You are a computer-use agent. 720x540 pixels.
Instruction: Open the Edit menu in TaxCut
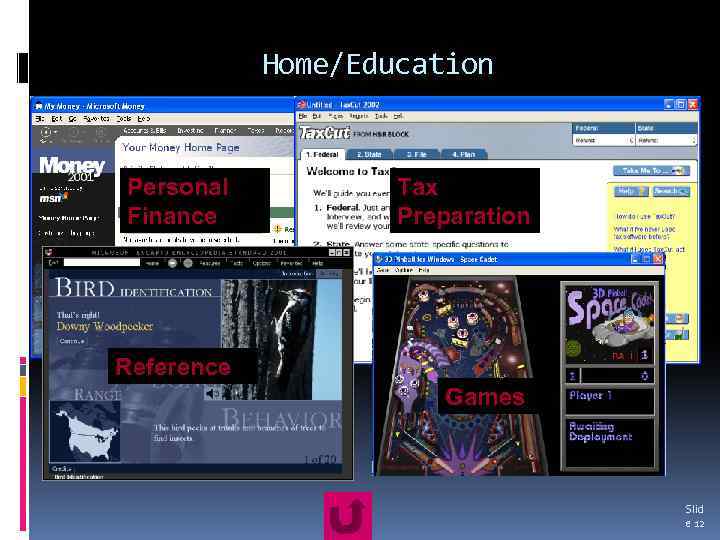[x=317, y=116]
